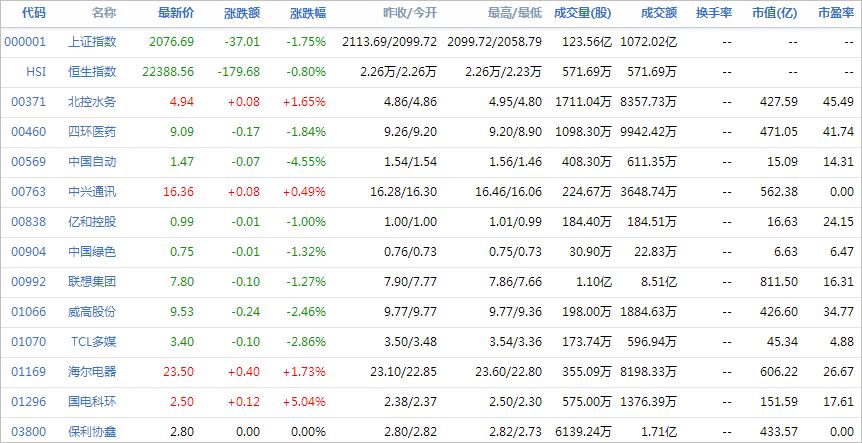Screen dimensions: 862x443
Task: Sort by the 成交量(股) column header
Action: point(583,13)
